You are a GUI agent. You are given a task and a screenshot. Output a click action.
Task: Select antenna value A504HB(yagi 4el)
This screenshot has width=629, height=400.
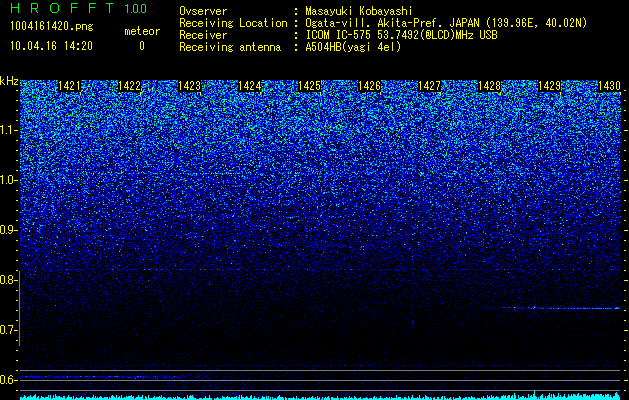[353, 47]
